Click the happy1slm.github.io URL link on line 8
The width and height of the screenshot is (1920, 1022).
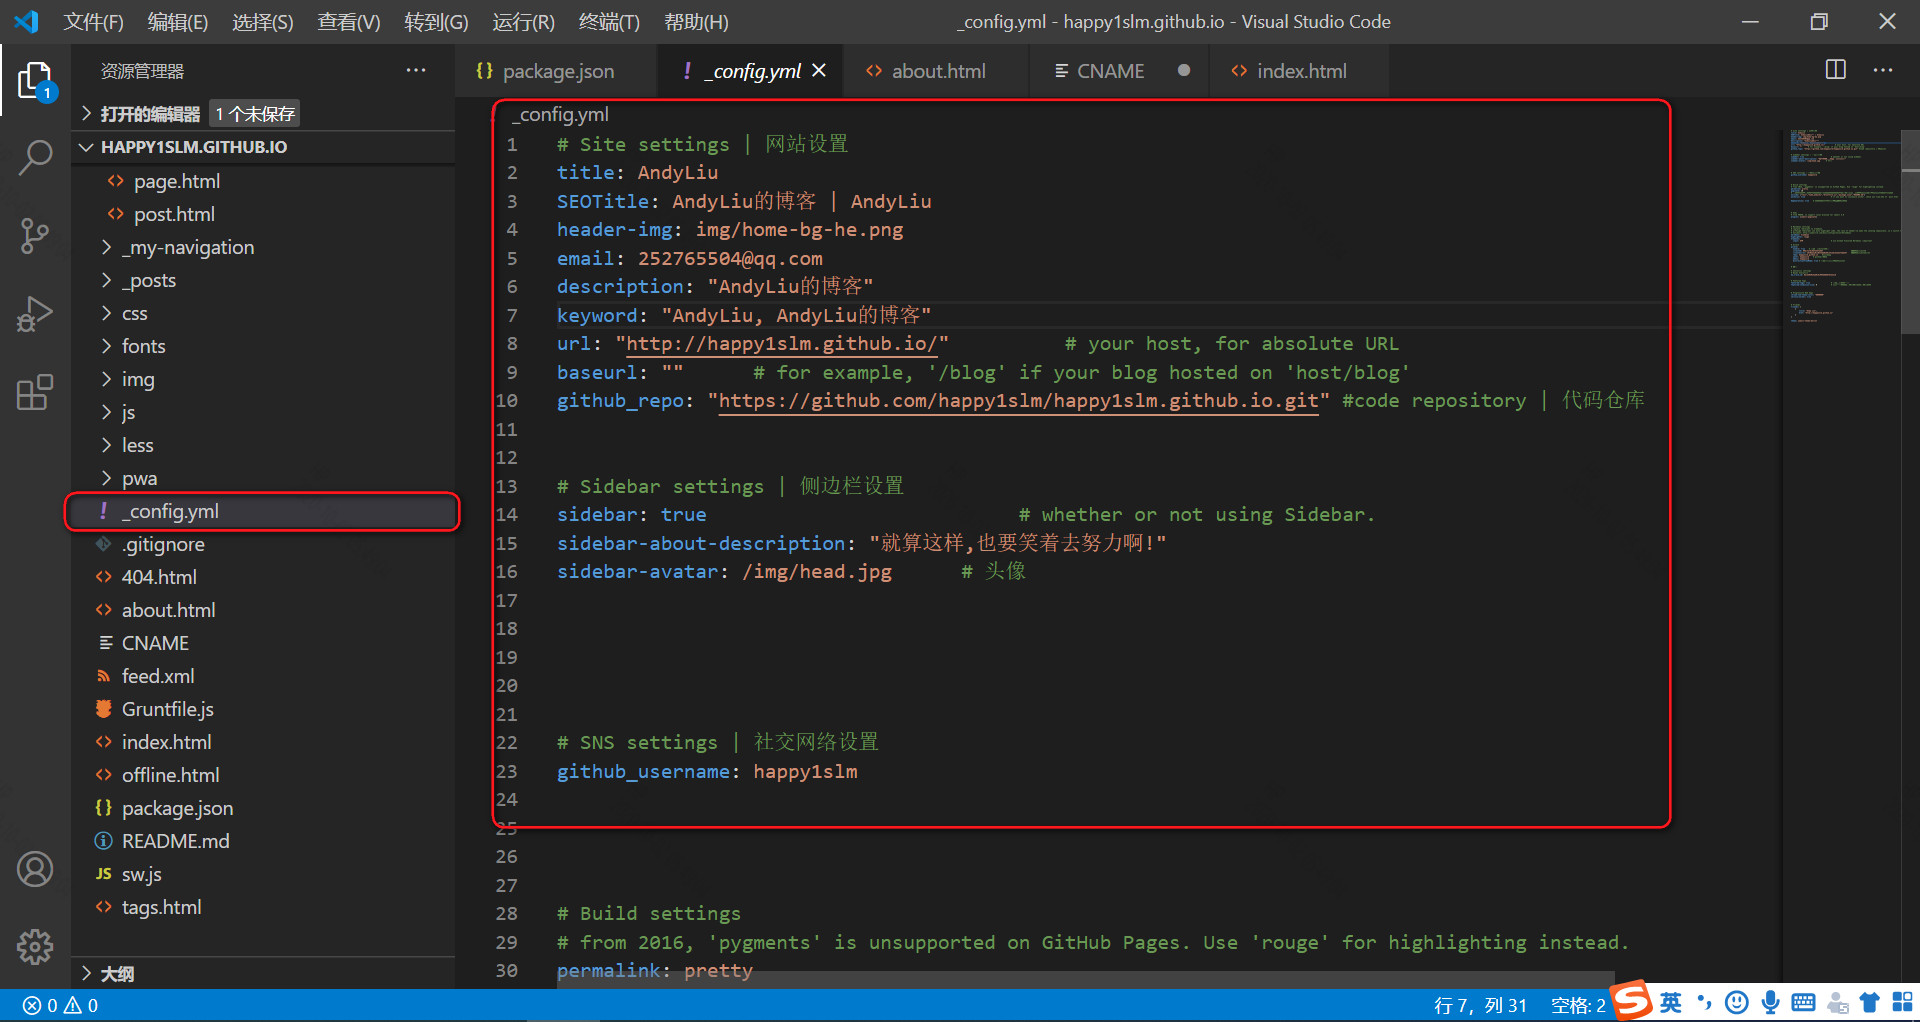click(x=782, y=344)
